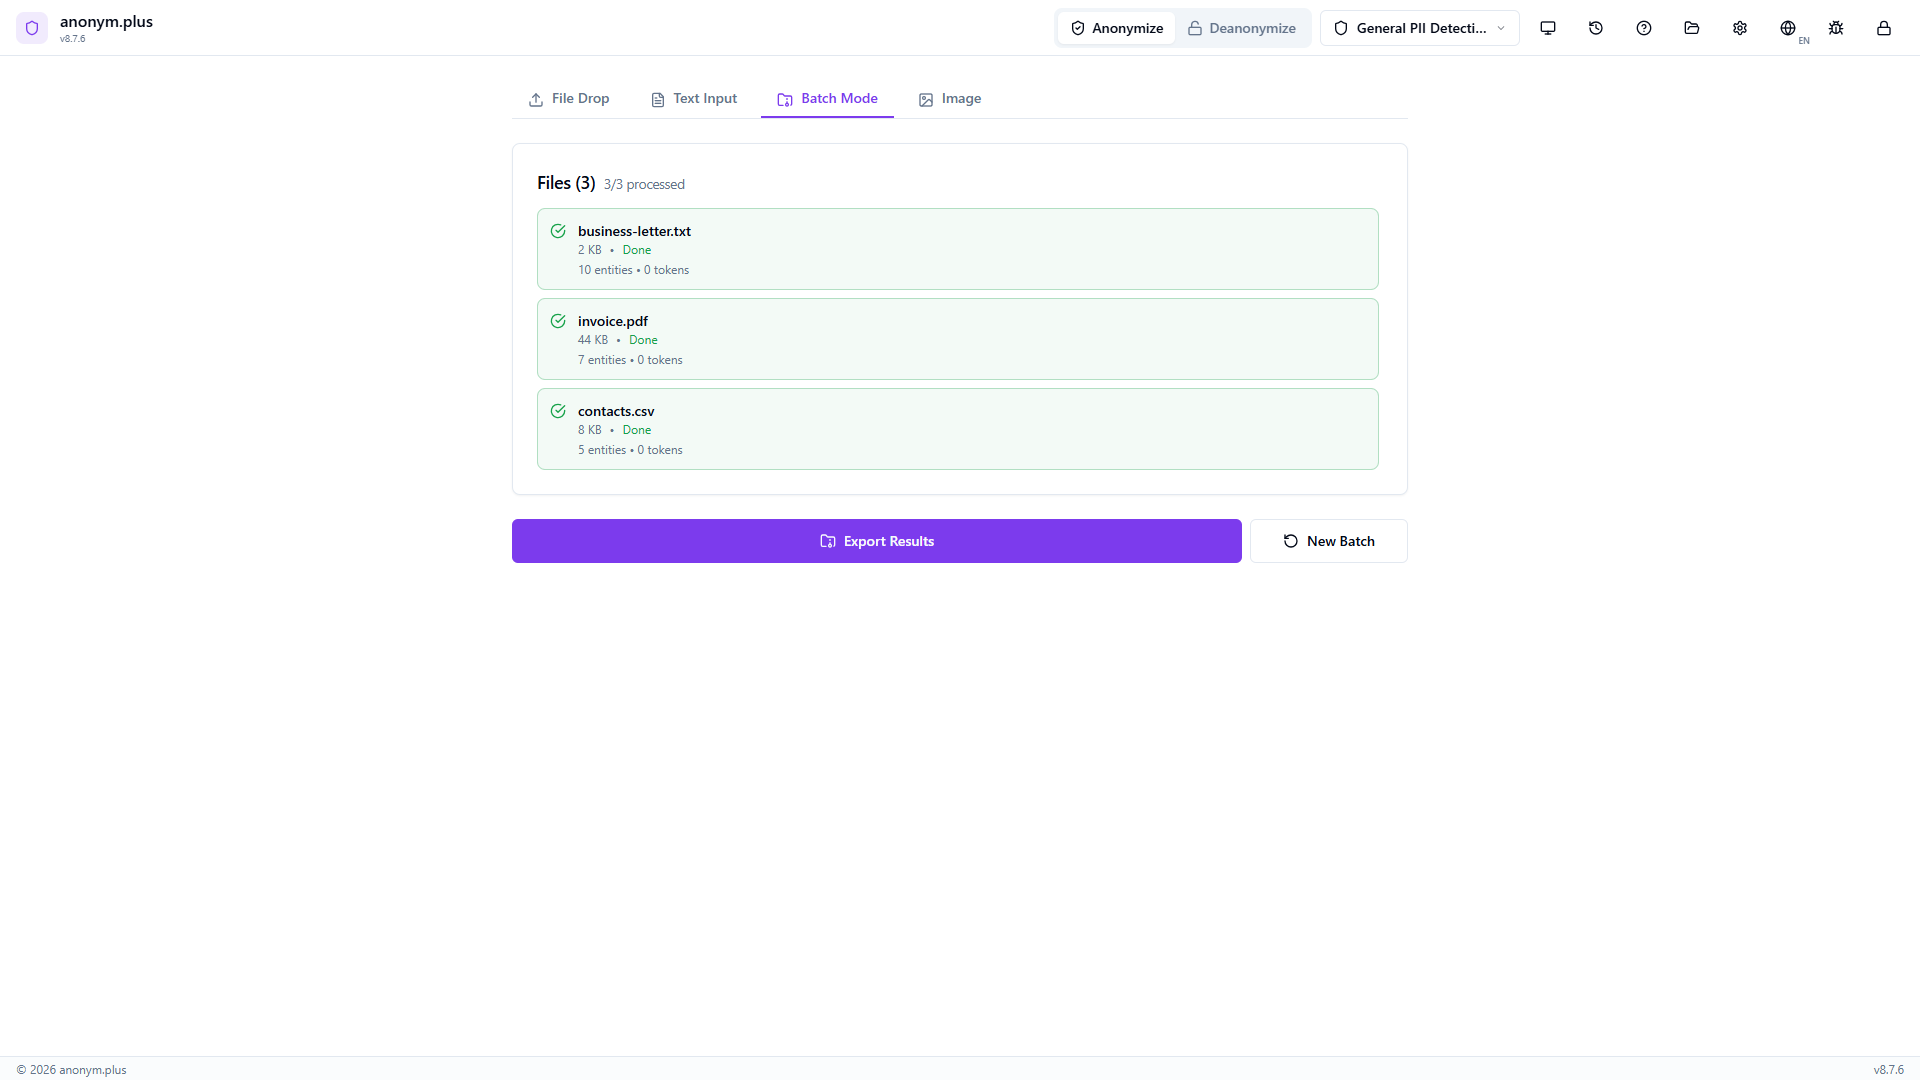Click the chevron next to detection profile
Image resolution: width=1920 pixels, height=1080 pixels.
1501,28
